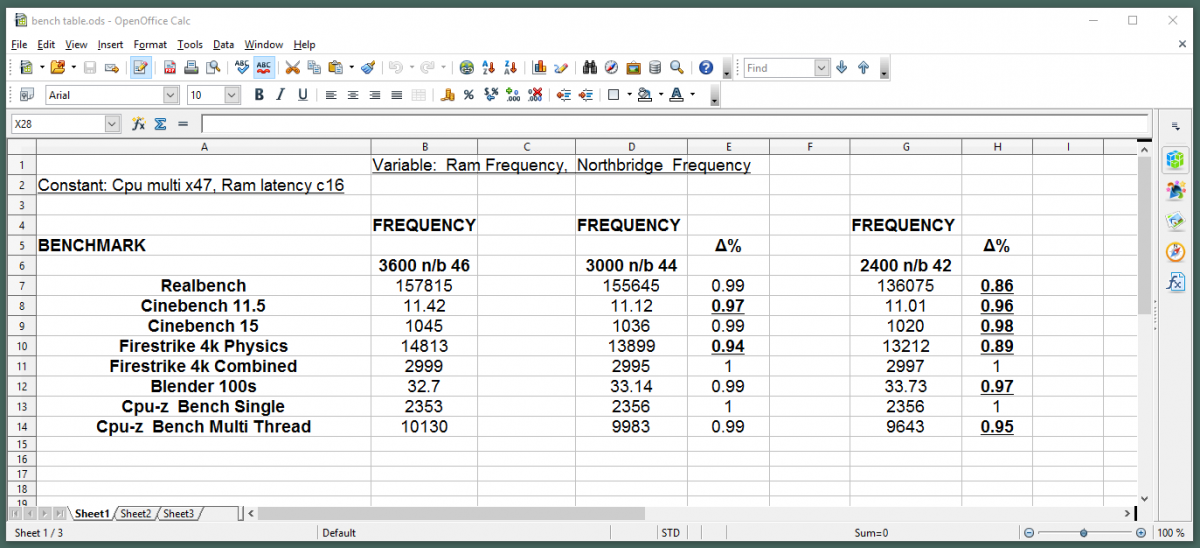Image resolution: width=1200 pixels, height=548 pixels.
Task: Click the Paste clipboard icon
Action: [336, 68]
